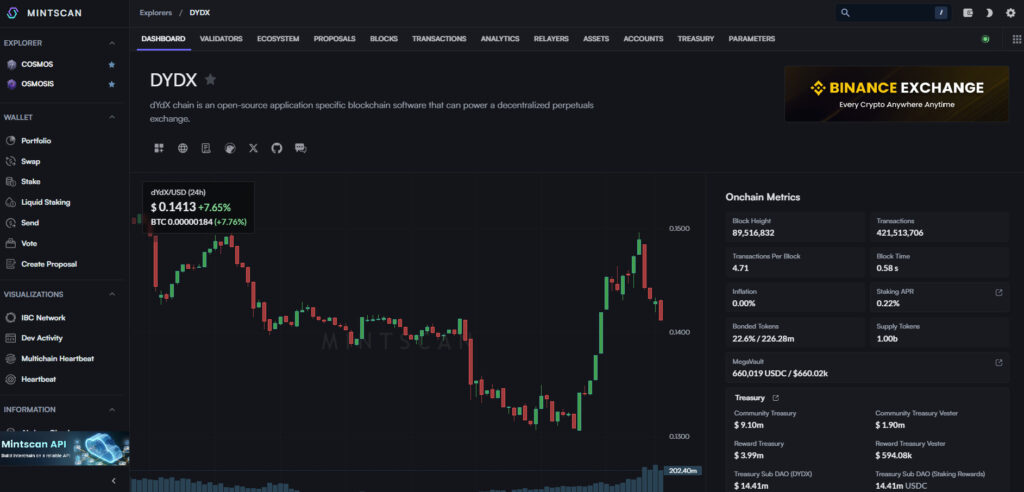The height and width of the screenshot is (492, 1024).
Task: Switch to the TRANSACTIONS tab
Action: [x=440, y=39]
